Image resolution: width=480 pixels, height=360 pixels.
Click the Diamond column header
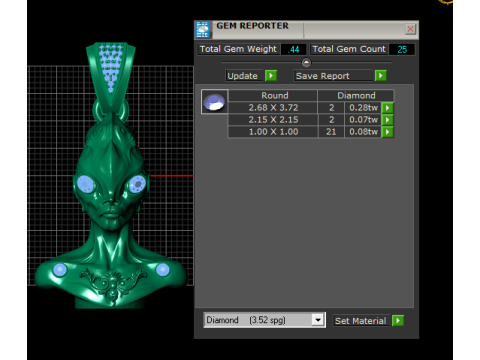point(356,96)
